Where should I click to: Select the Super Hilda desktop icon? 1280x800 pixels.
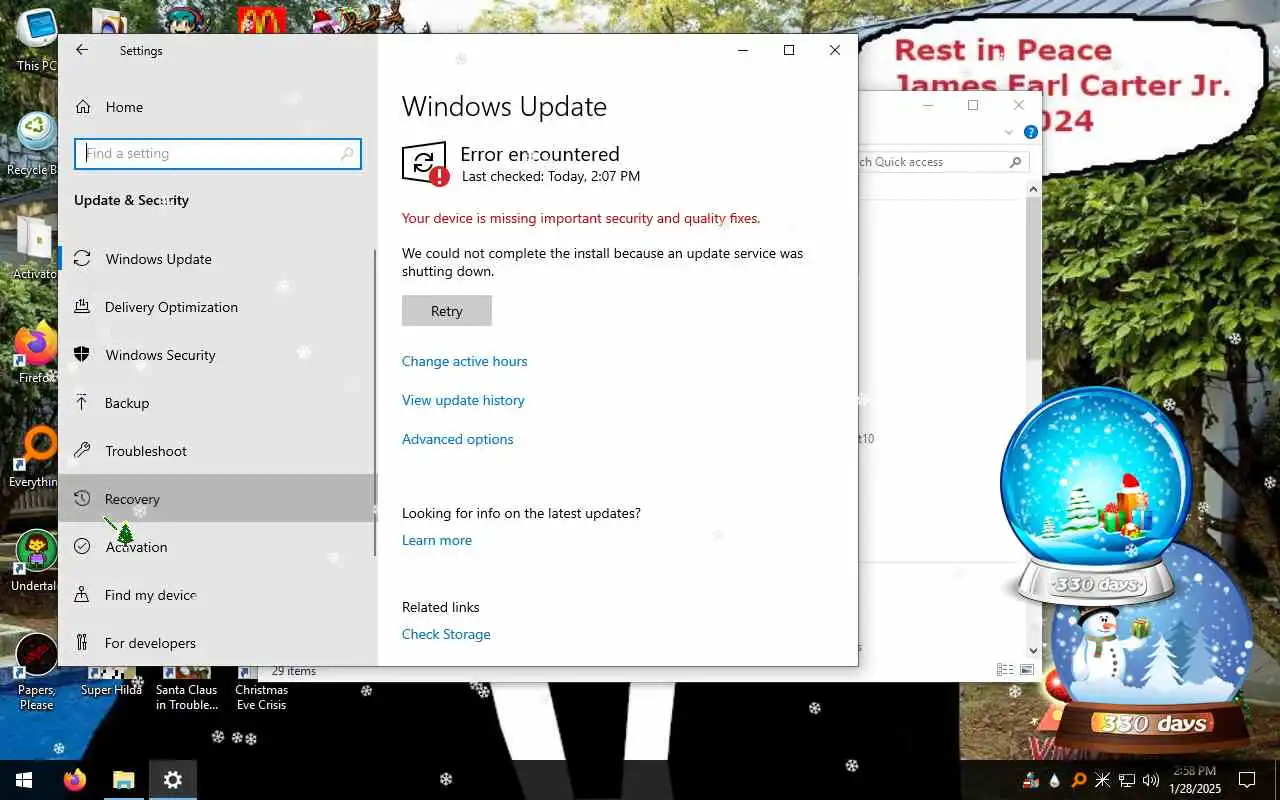(x=111, y=682)
